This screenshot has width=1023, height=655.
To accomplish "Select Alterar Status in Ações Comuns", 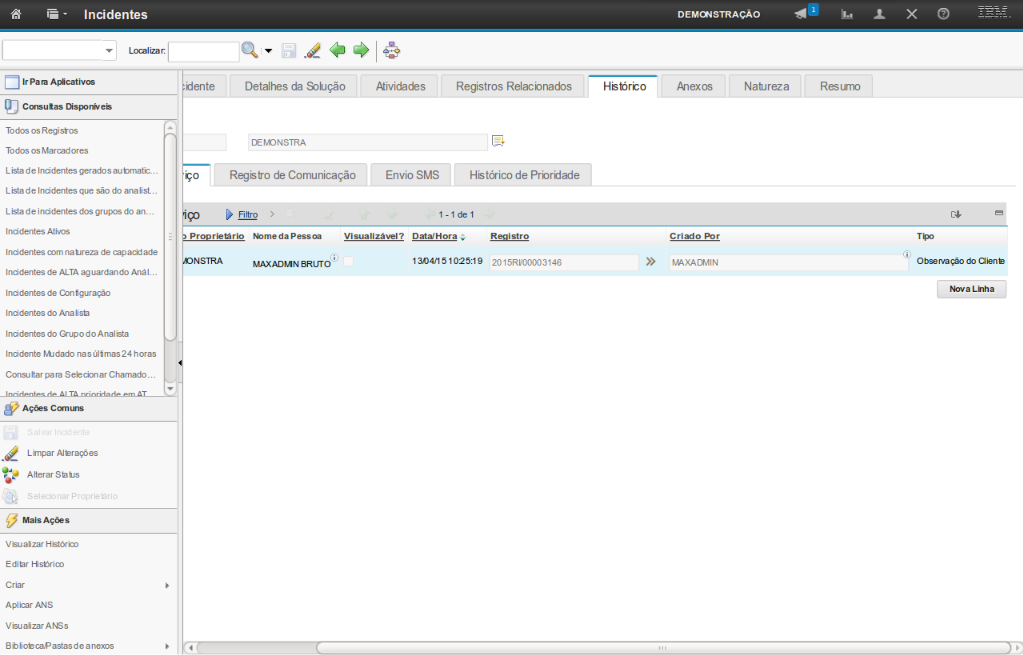I will (53, 474).
